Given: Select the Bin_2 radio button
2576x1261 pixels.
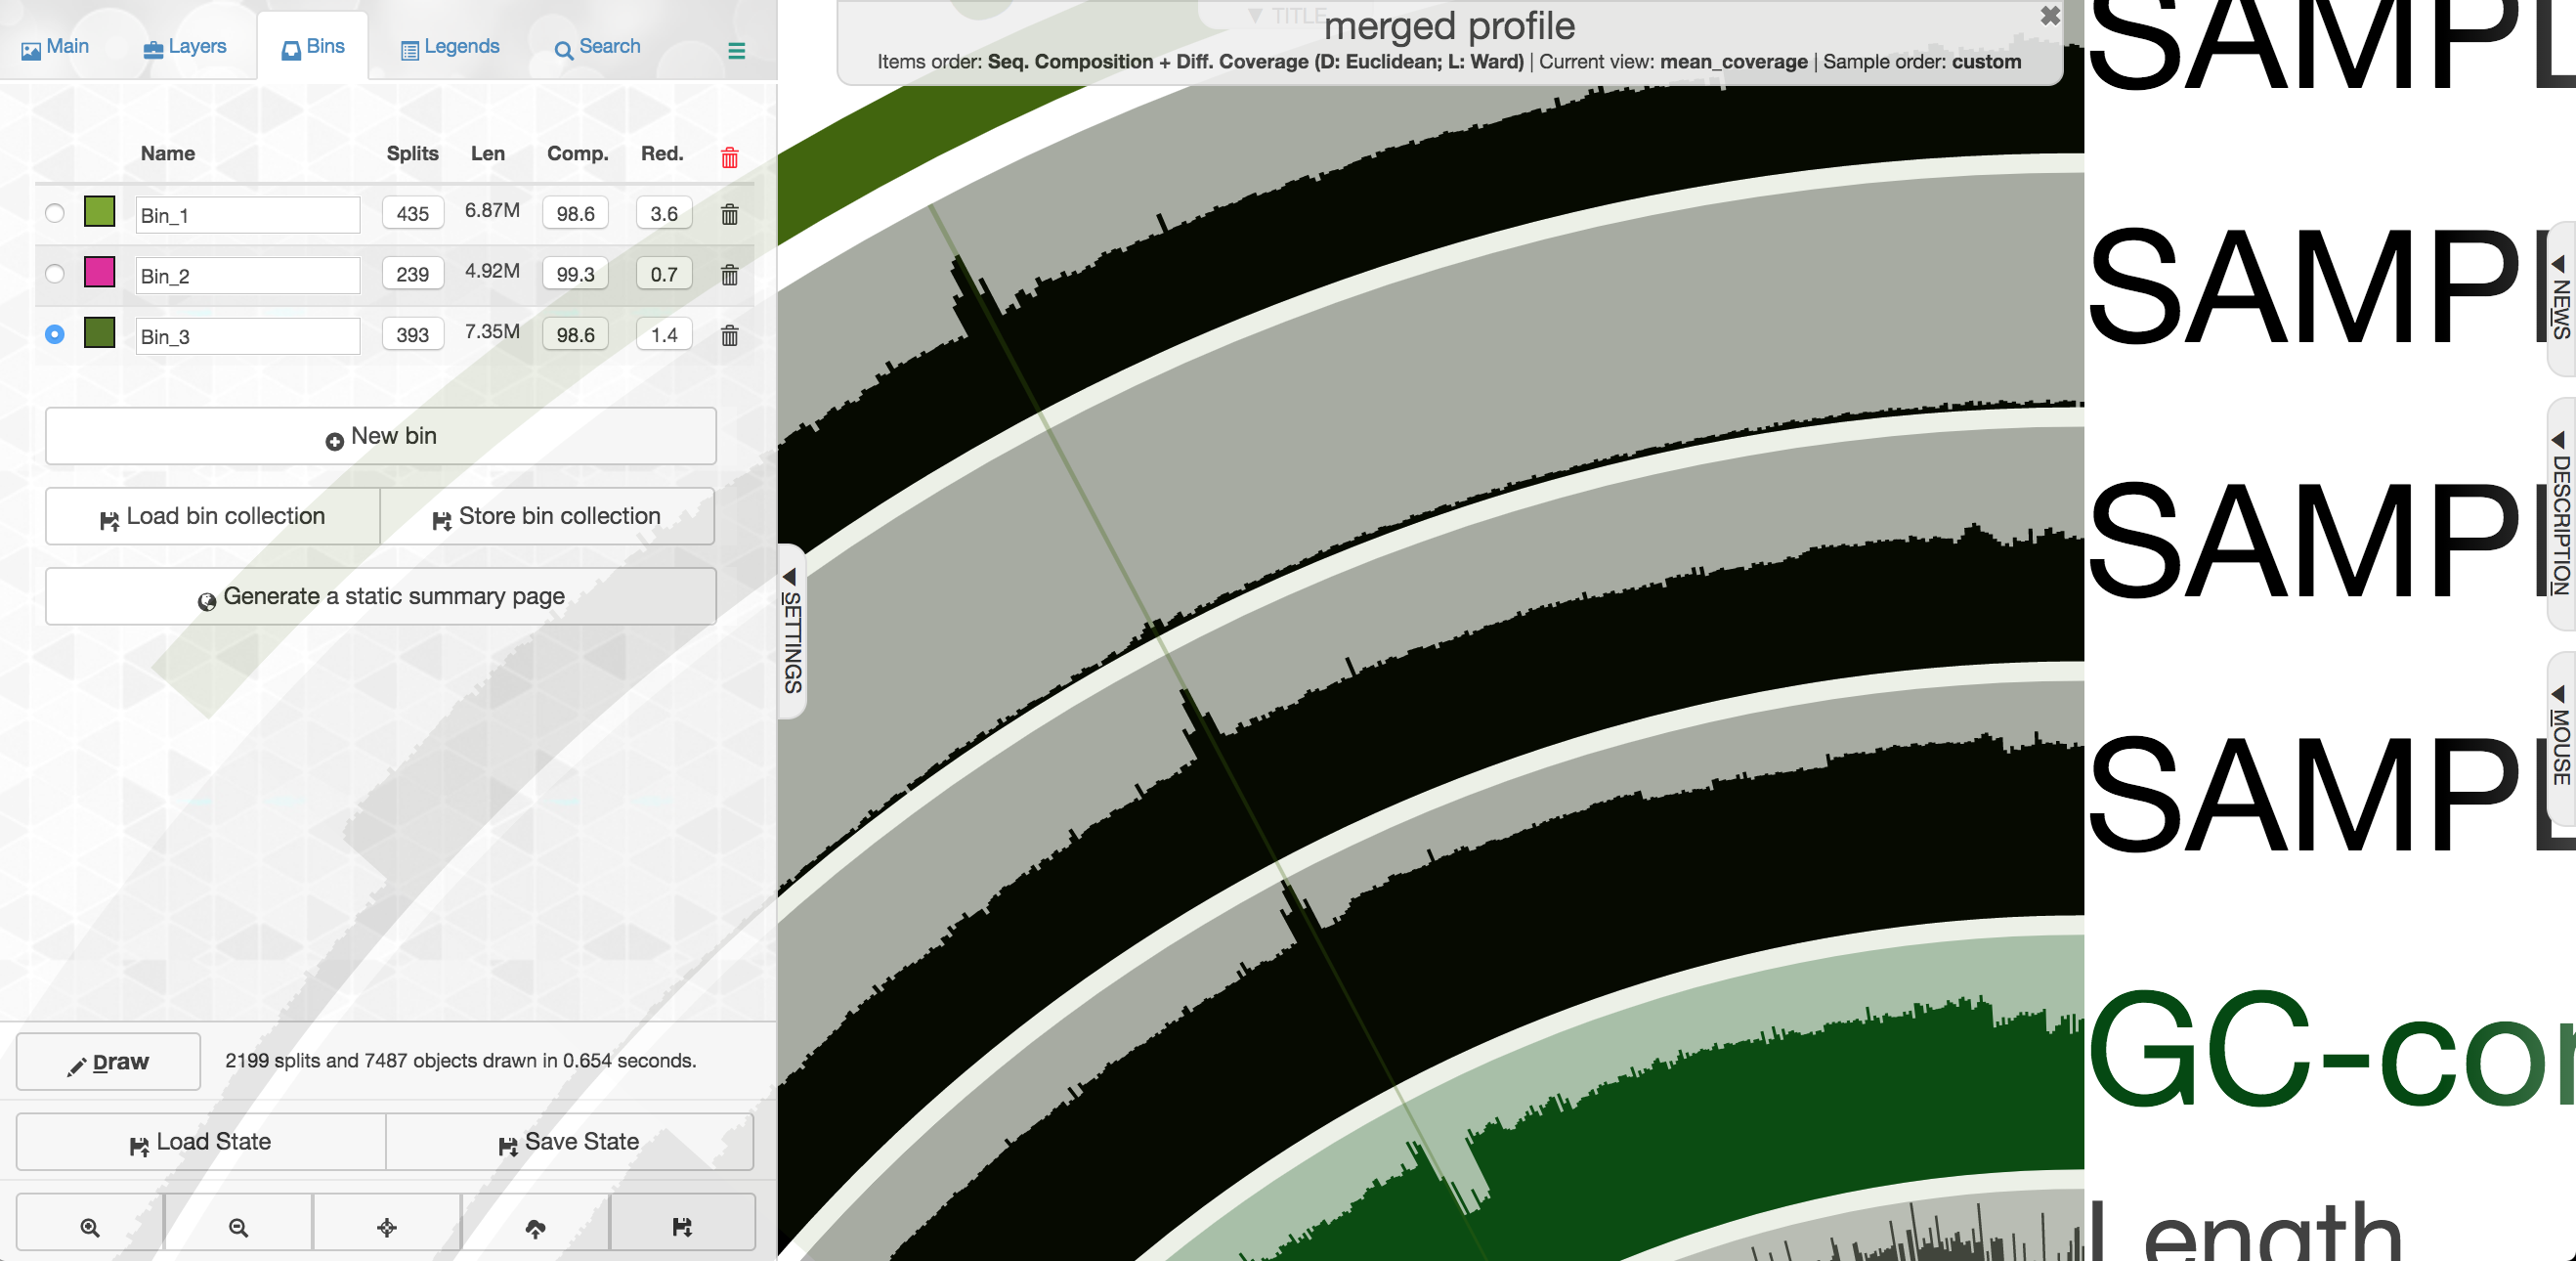Looking at the screenshot, I should tap(55, 274).
